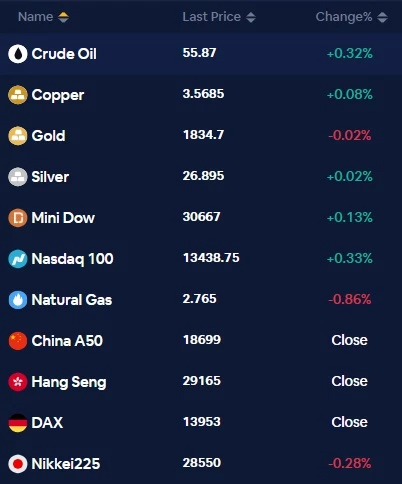Open the Nasdaq 100 chart icon
Viewport: 402px width, 484px height.
pyautogui.click(x=18, y=259)
